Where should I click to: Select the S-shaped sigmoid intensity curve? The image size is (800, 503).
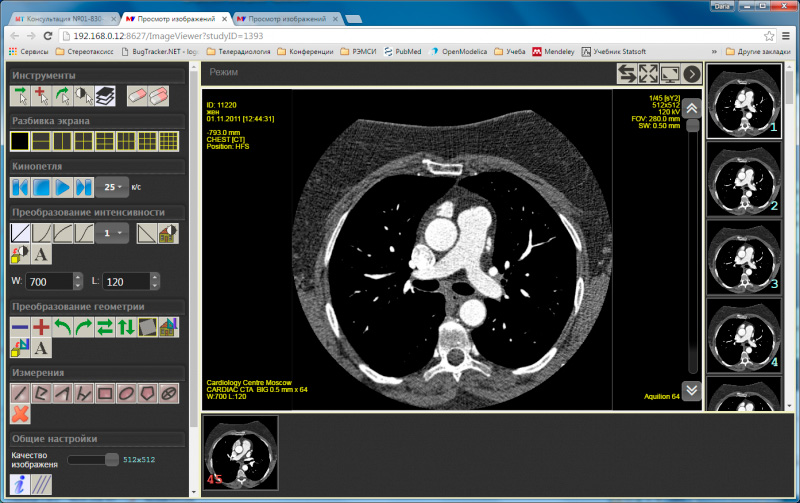click(84, 233)
